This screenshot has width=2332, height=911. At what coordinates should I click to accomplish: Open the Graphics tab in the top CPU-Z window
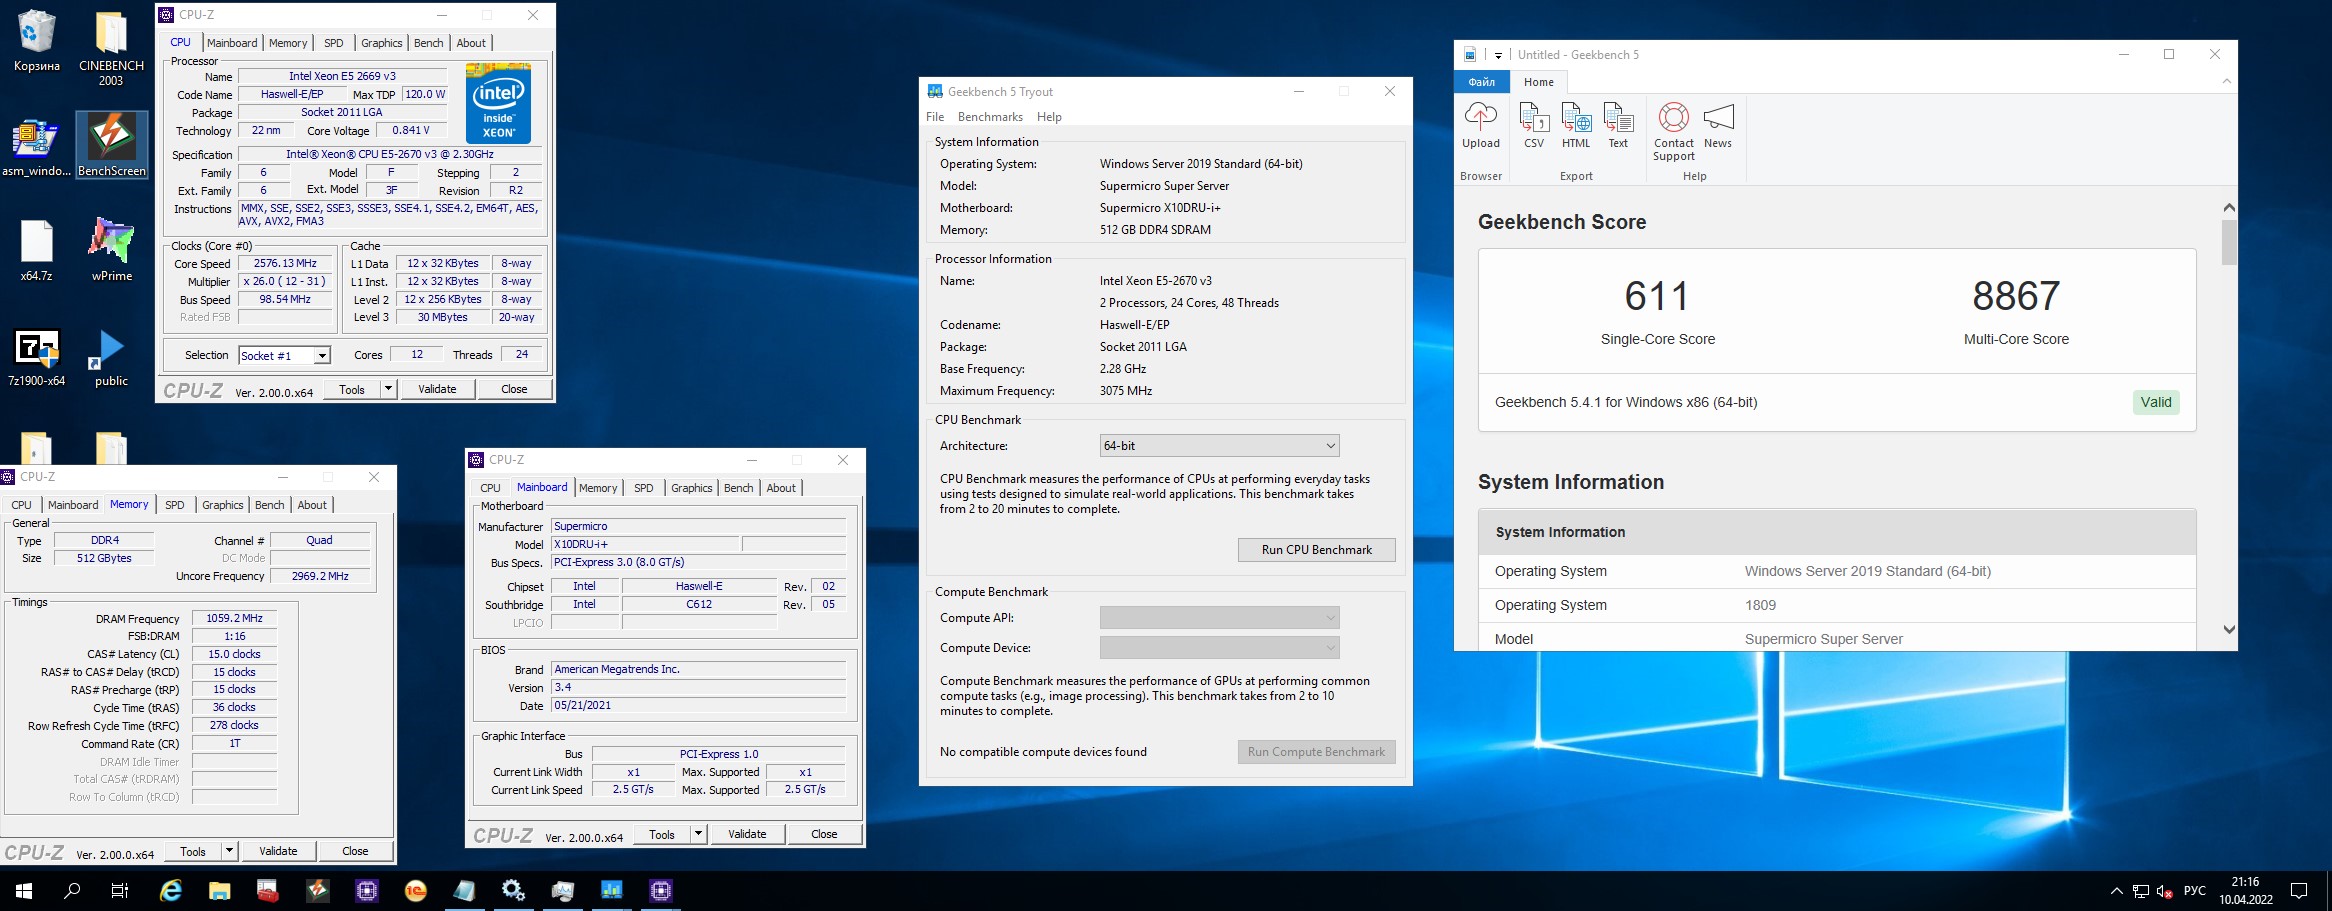click(x=381, y=43)
